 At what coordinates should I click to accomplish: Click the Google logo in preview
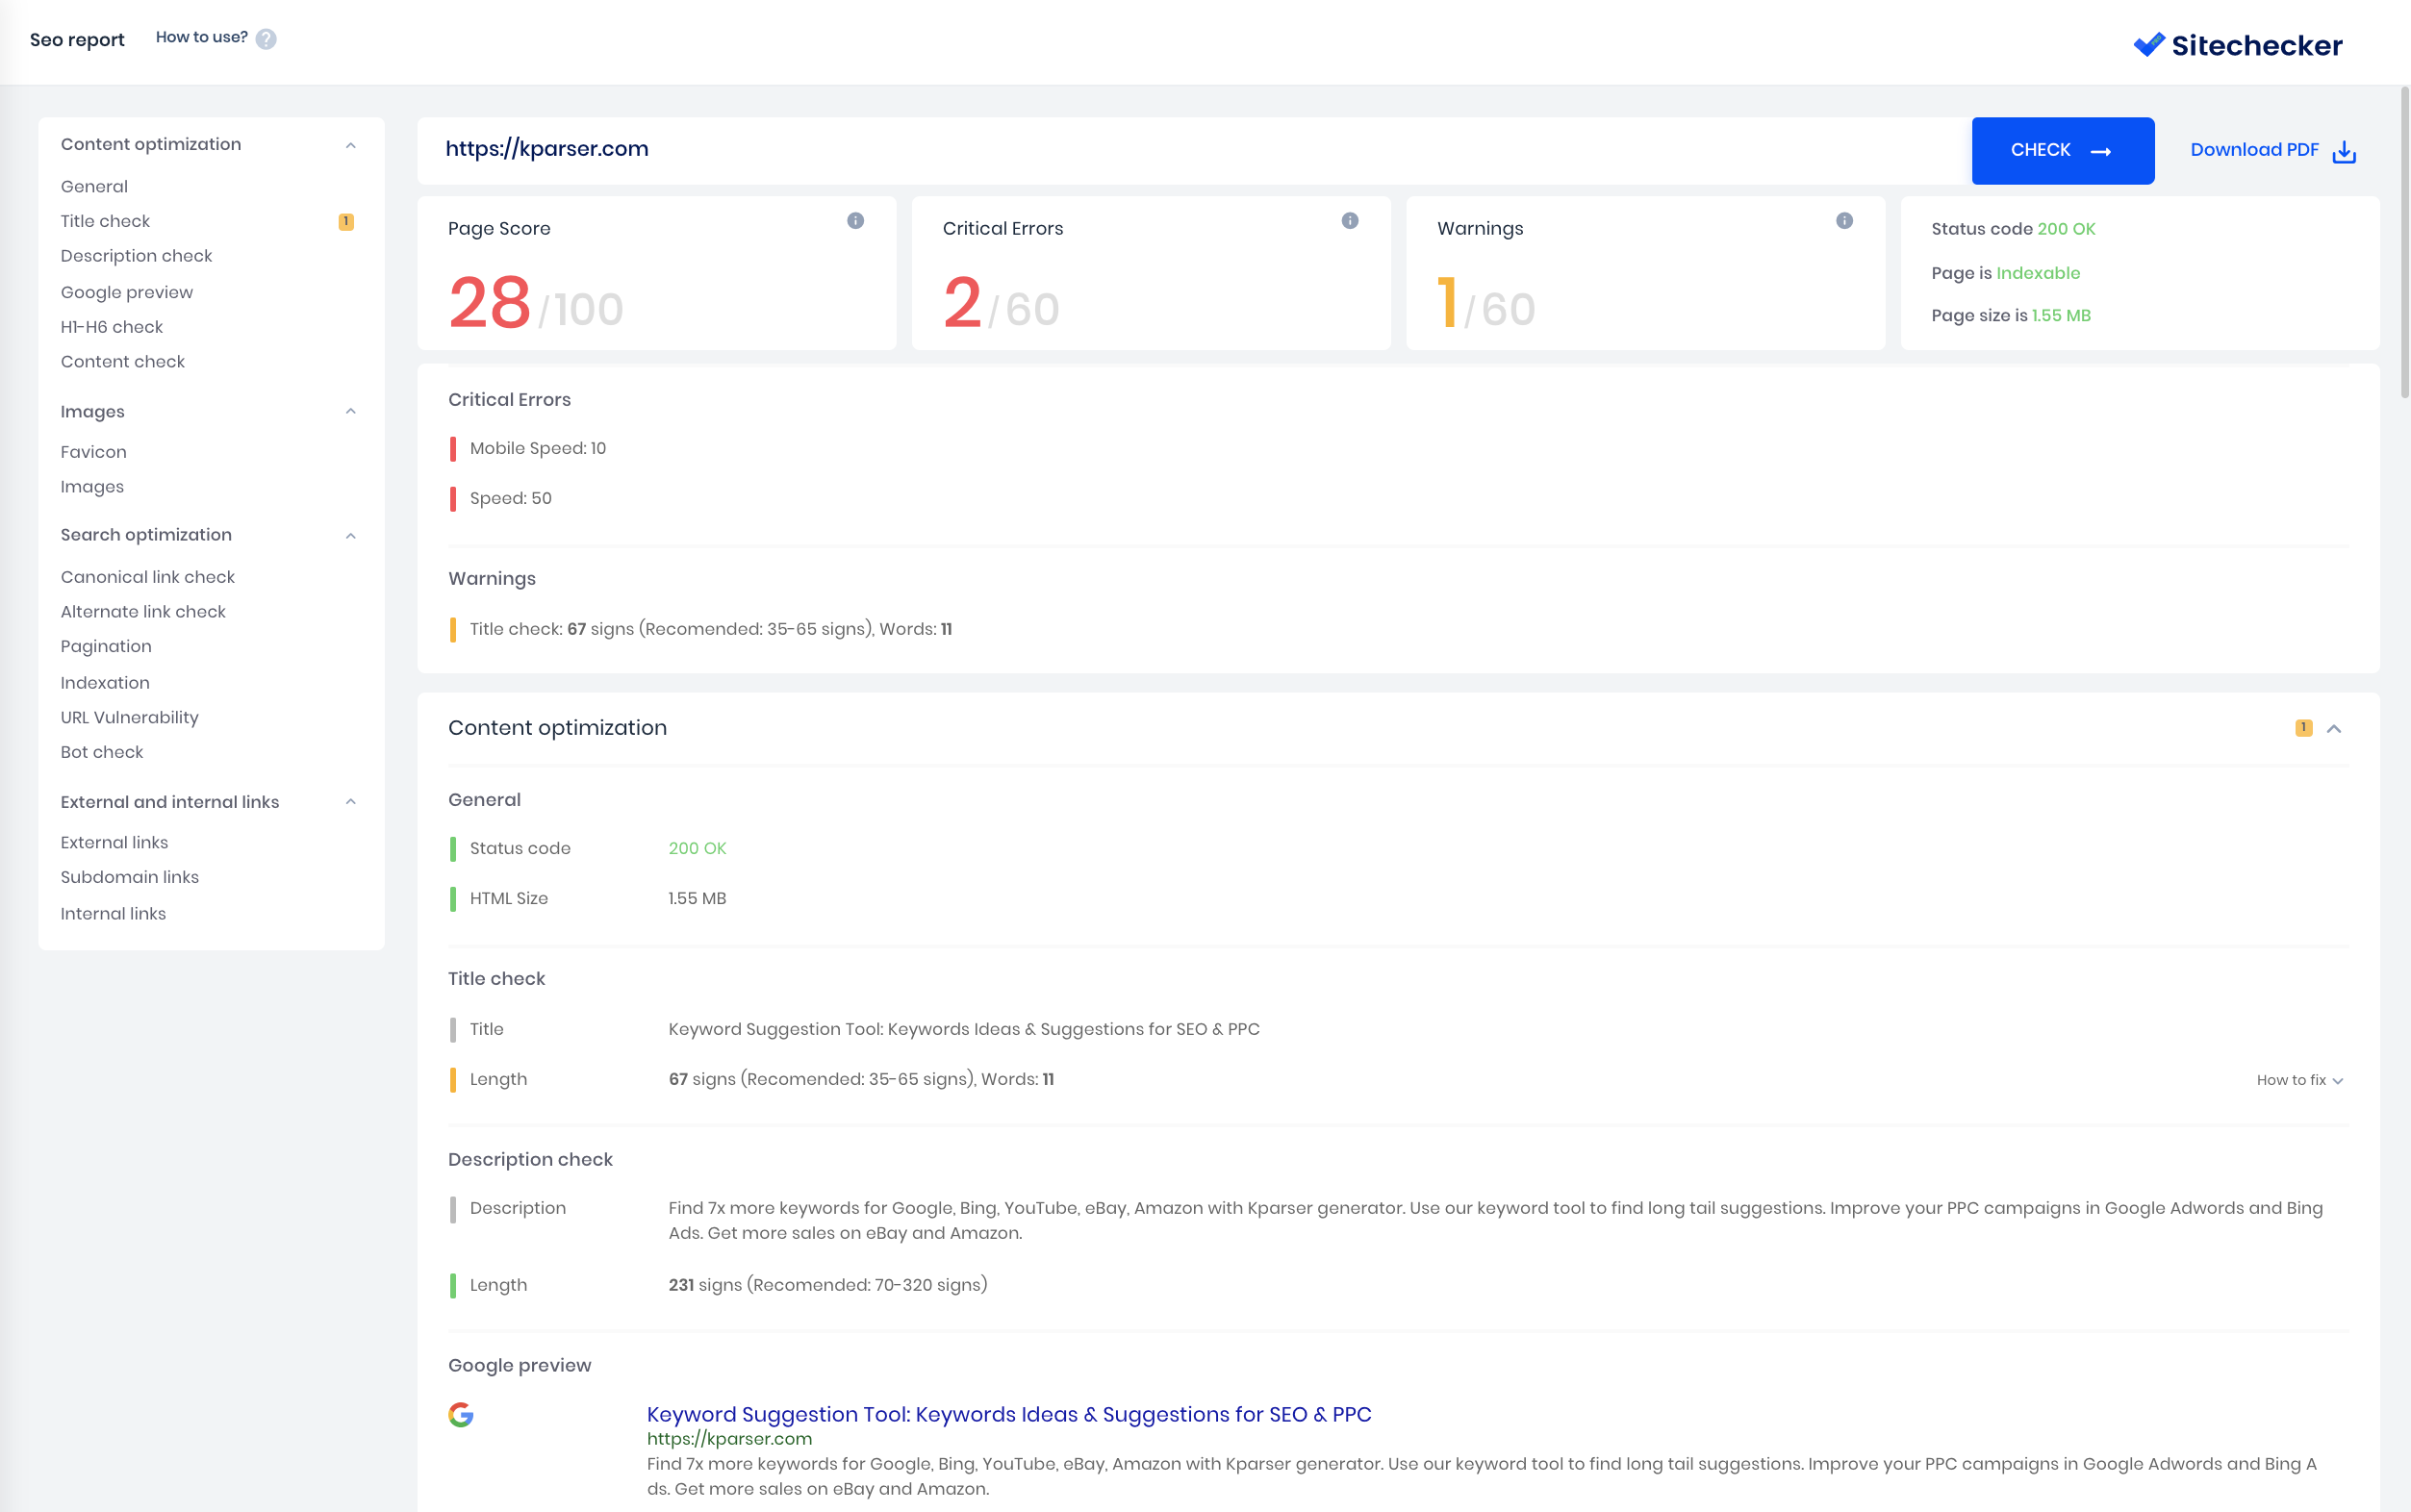click(x=461, y=1415)
